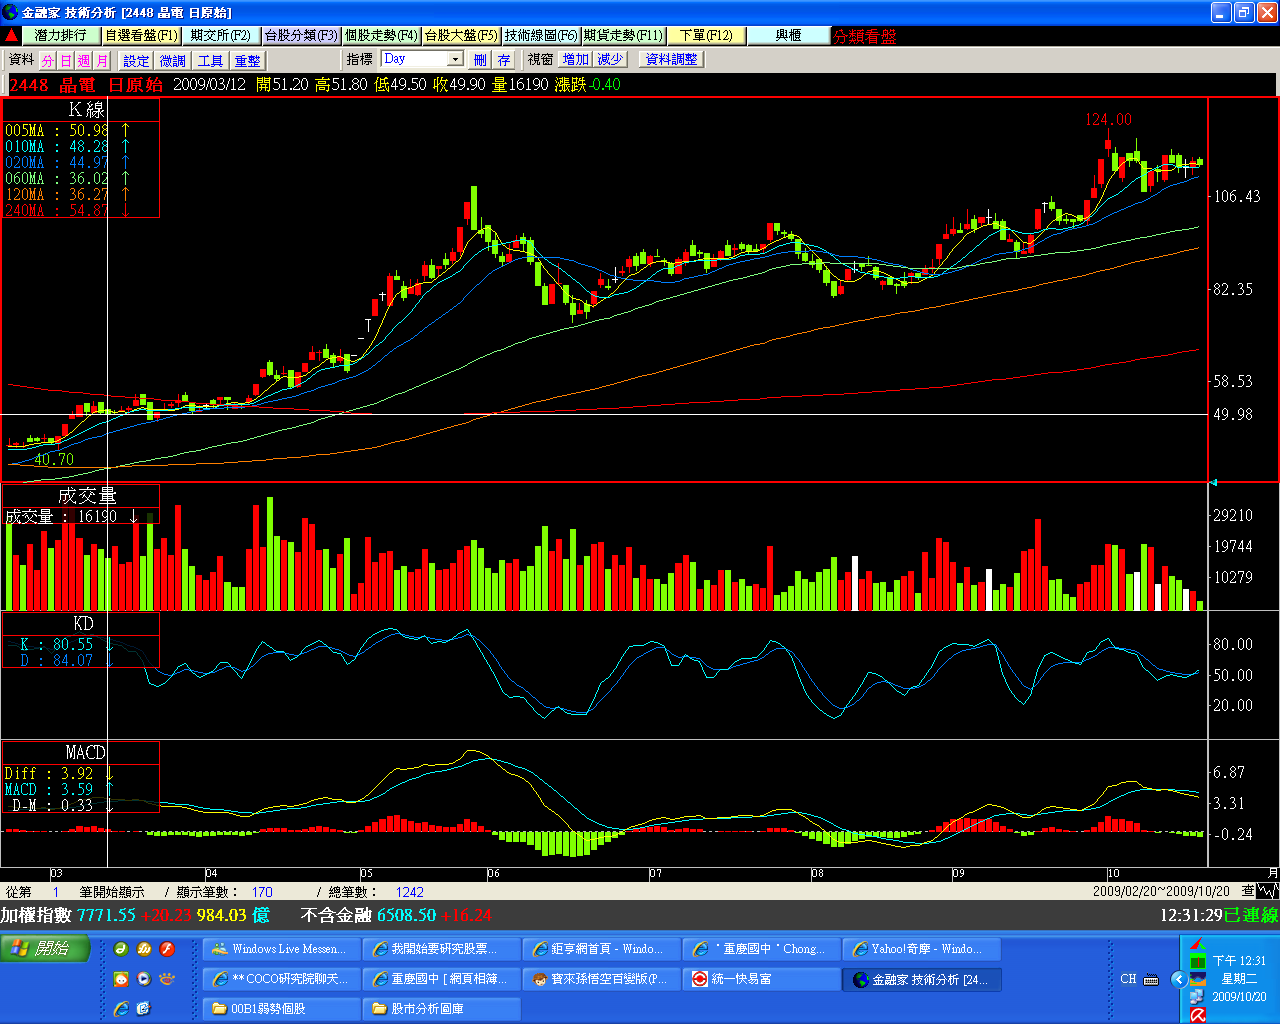1280x1024 pixels.
Task: Open 下單(F12) order tab
Action: click(706, 35)
